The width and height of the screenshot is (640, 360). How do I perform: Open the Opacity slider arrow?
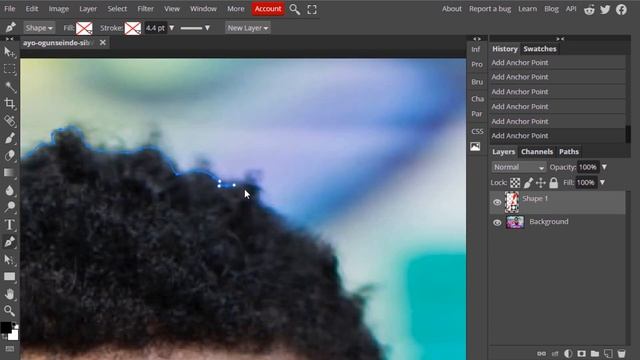604,167
